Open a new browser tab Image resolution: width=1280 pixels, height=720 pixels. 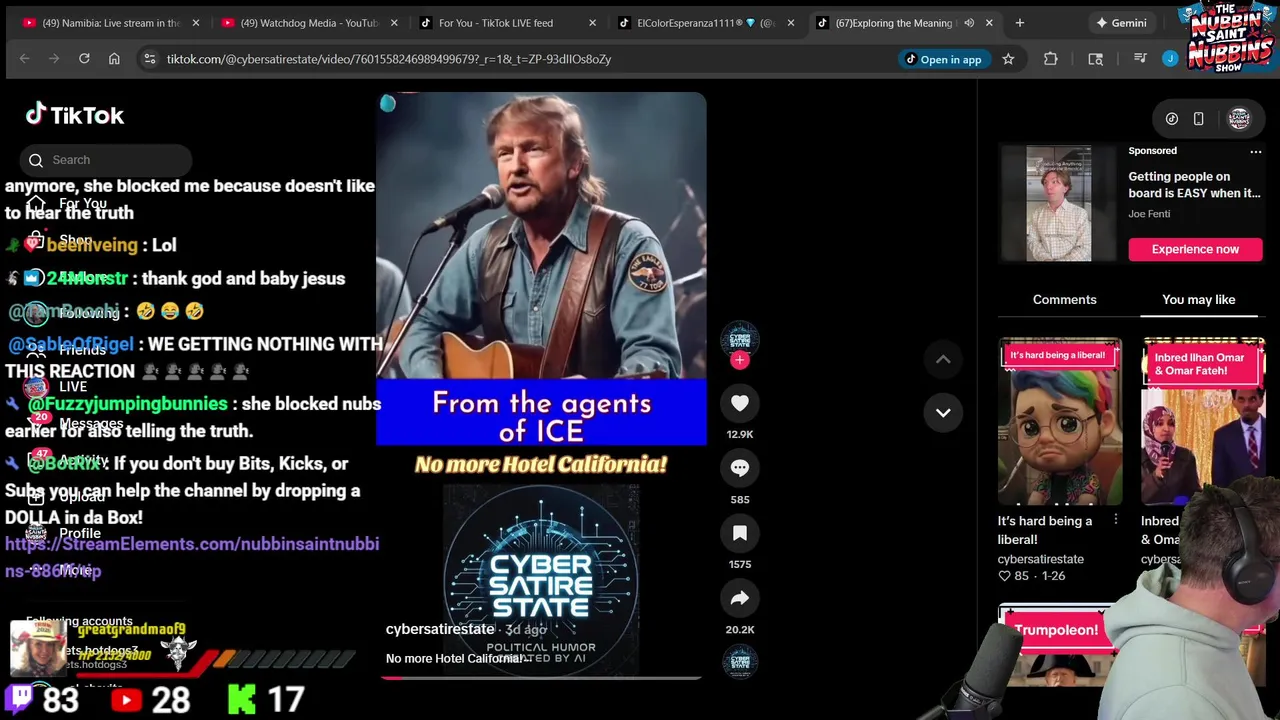[1020, 22]
